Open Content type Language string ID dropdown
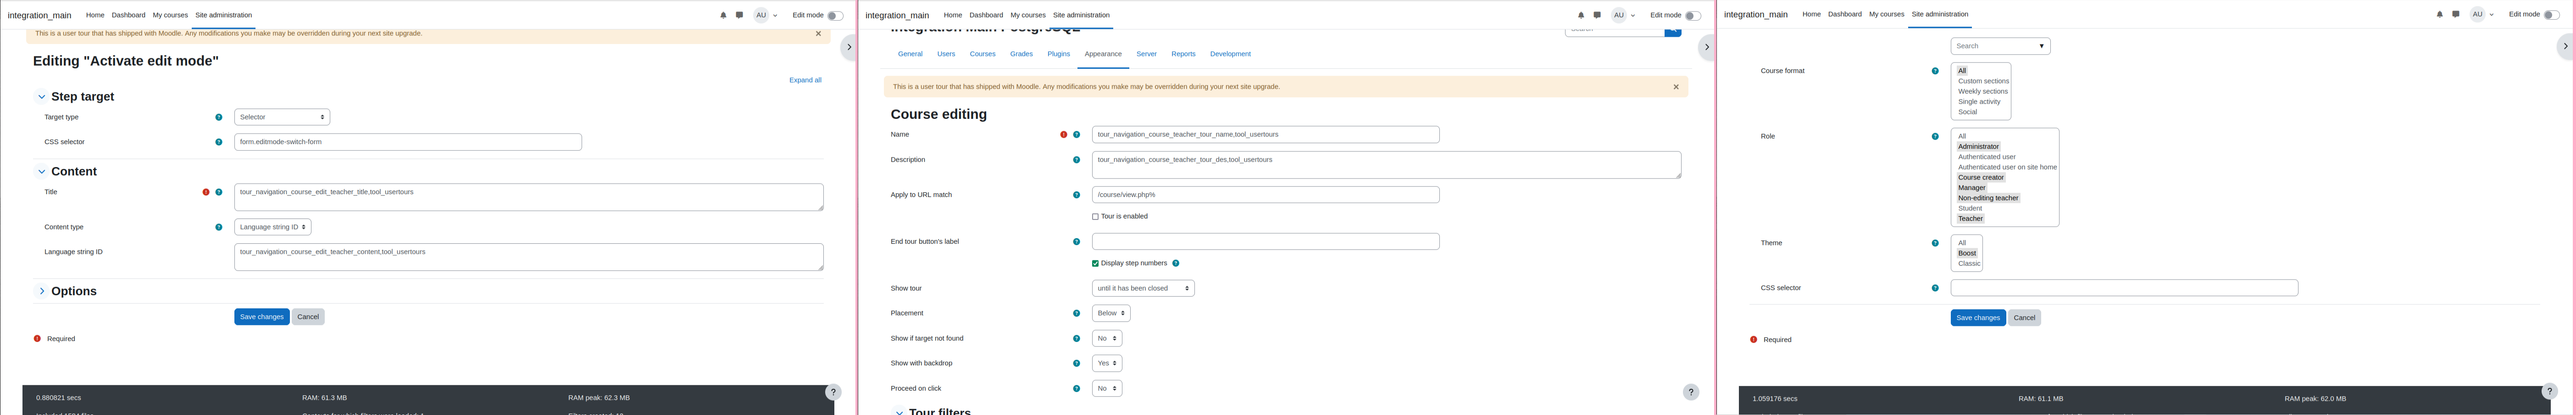The width and height of the screenshot is (2576, 415). click(273, 227)
